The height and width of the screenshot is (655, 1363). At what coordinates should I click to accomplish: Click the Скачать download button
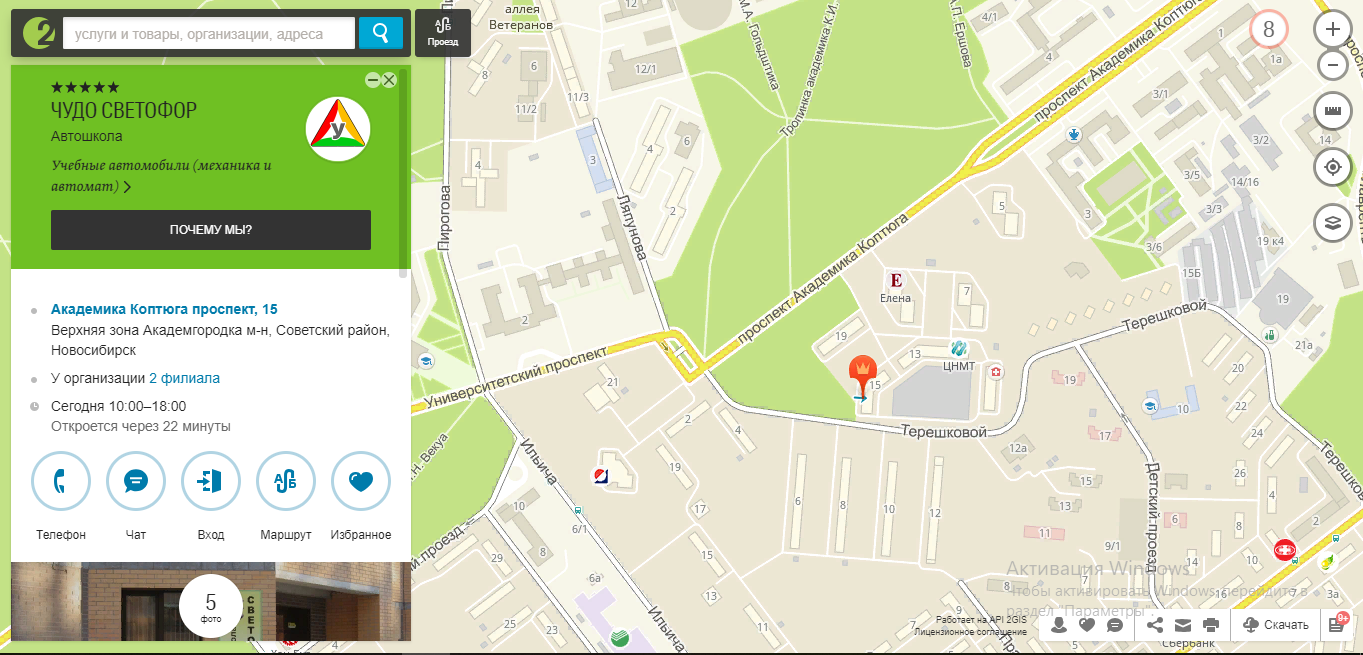click(1276, 625)
